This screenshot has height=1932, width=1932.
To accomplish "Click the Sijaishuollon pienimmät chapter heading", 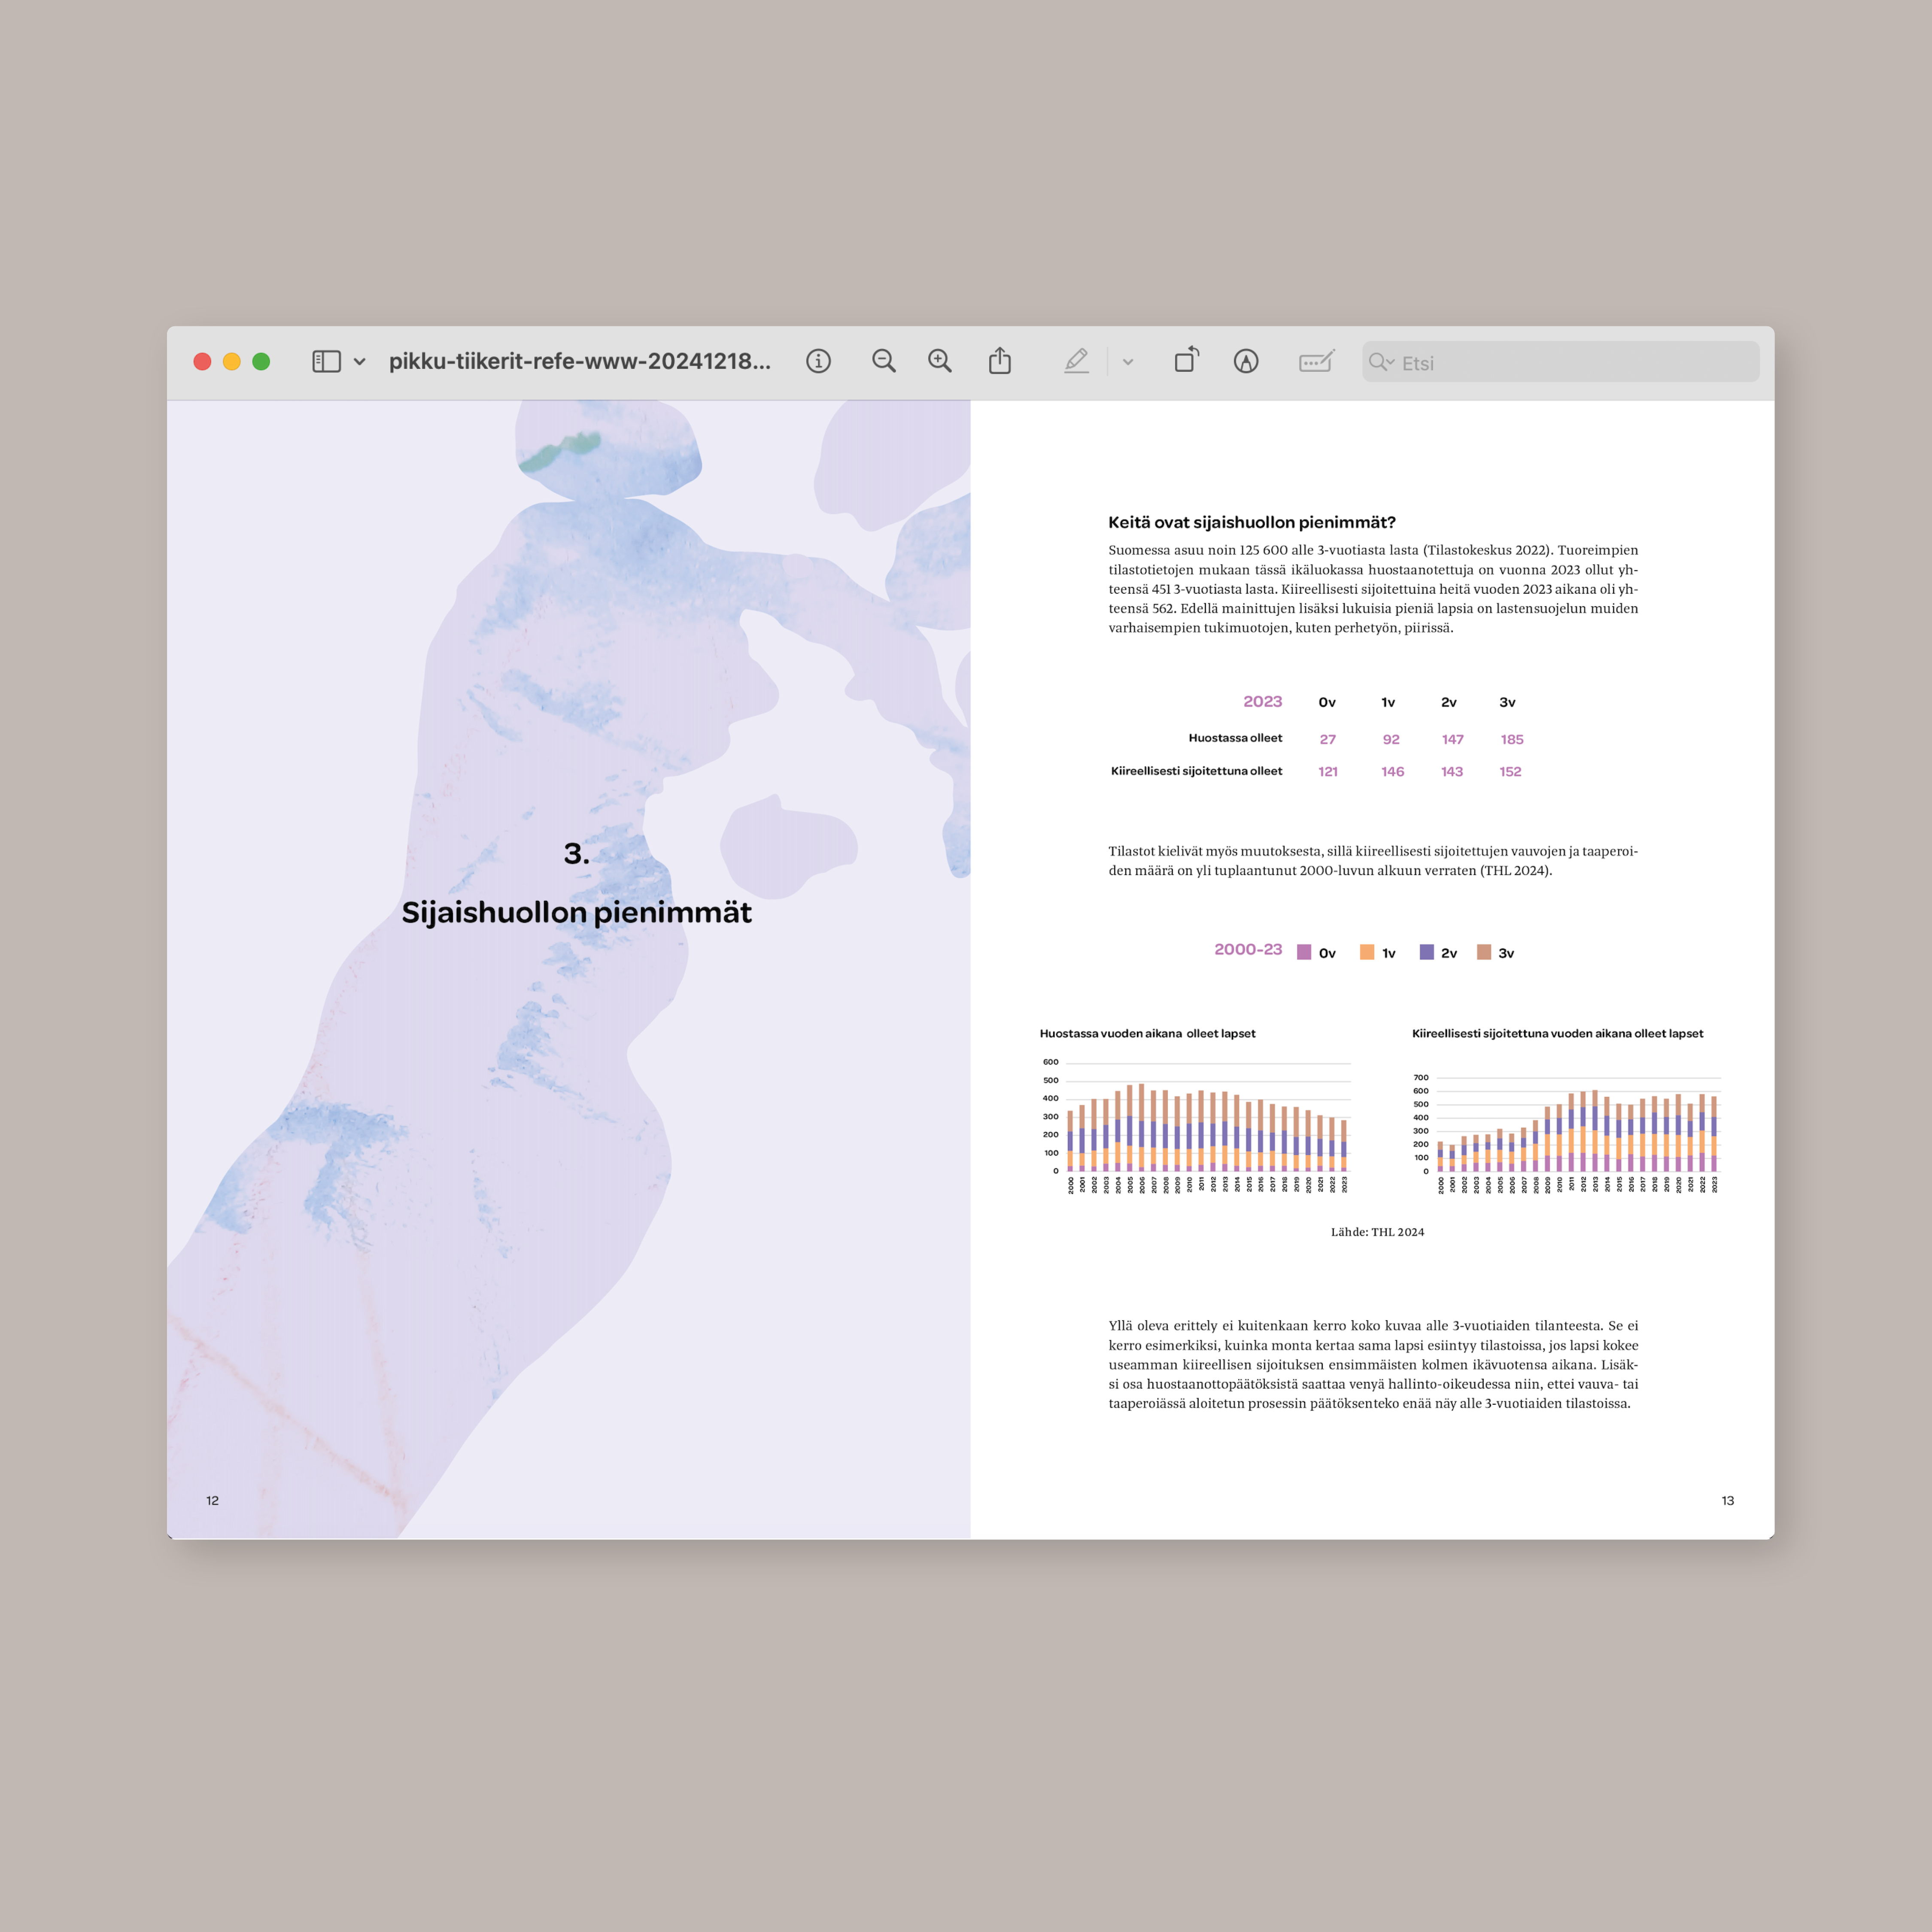I will (576, 912).
